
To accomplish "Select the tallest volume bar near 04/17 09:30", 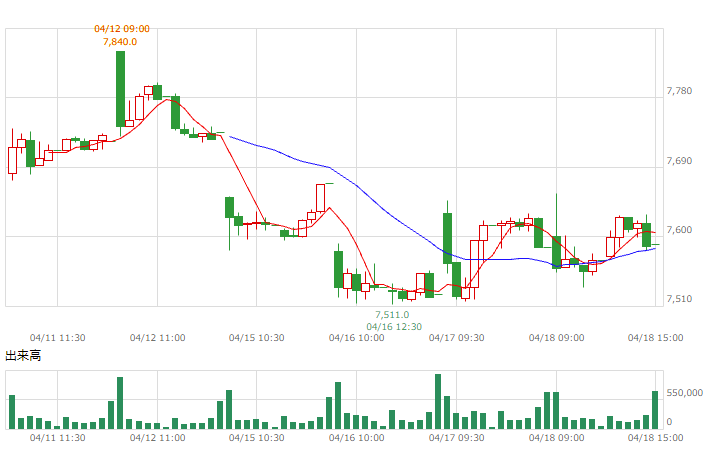I will point(438,401).
